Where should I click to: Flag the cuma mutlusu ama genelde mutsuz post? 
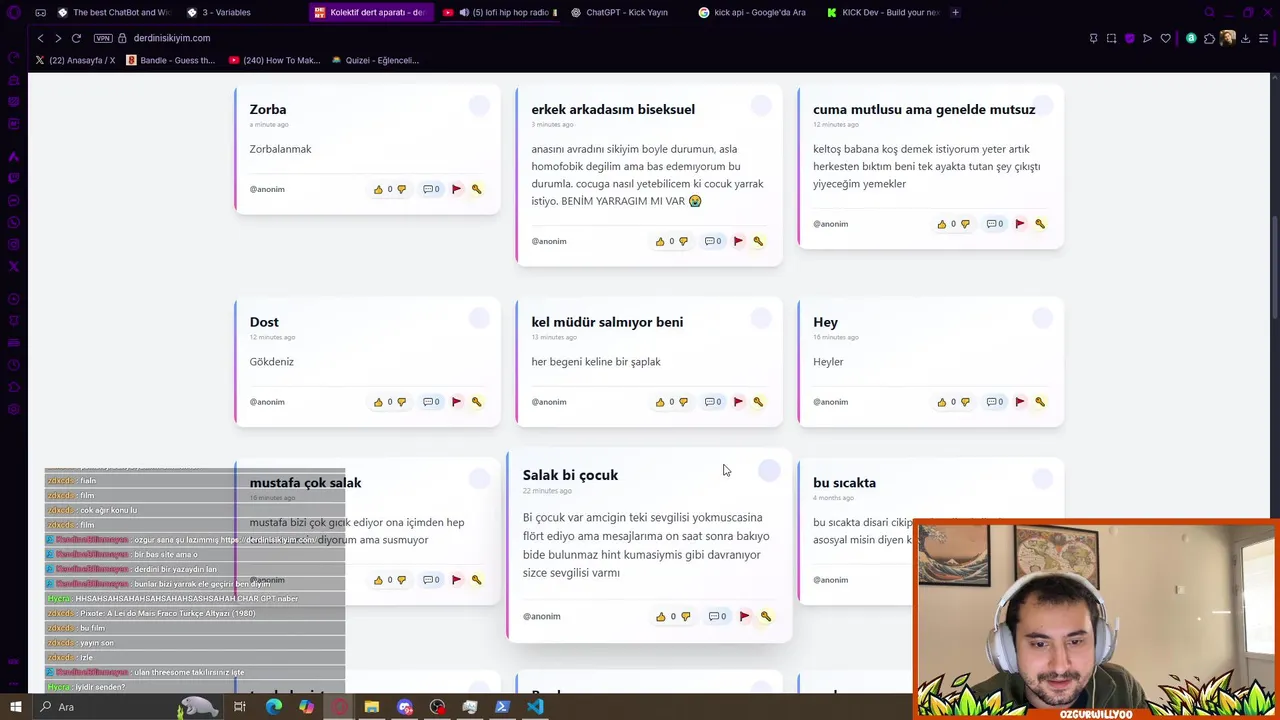coord(1020,224)
